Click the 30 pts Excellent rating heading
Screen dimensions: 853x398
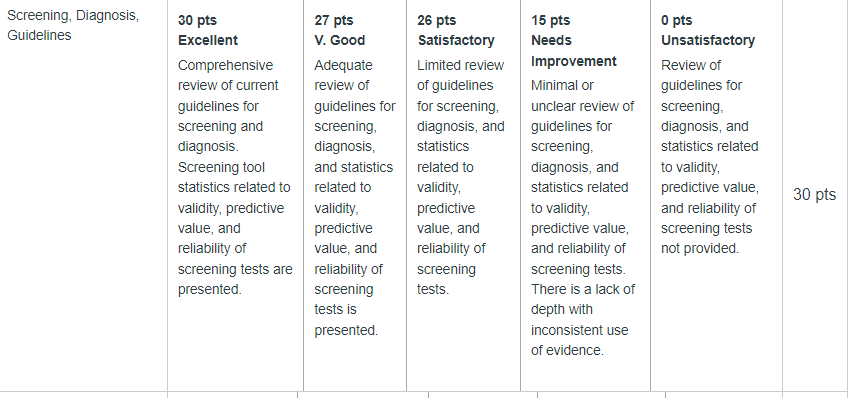click(208, 30)
